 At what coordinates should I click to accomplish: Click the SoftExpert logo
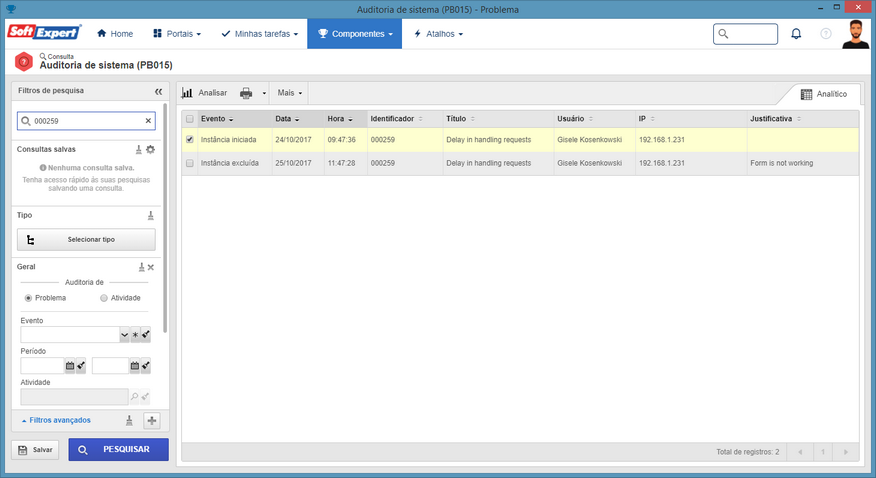[x=44, y=32]
